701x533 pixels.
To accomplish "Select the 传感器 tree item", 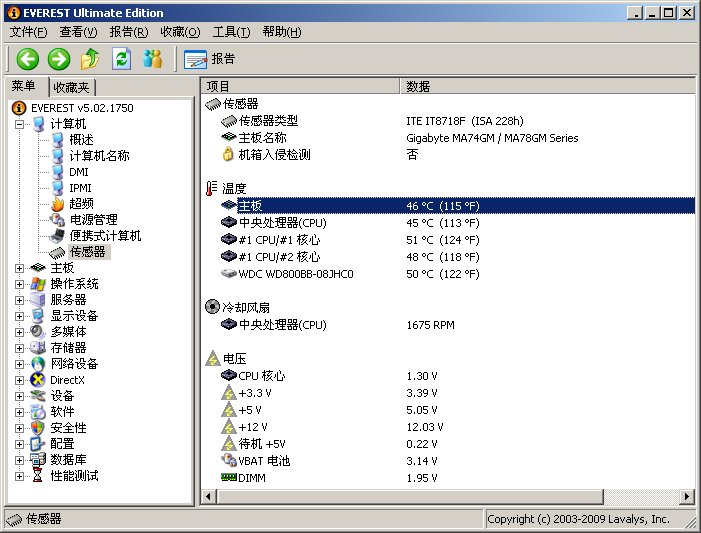I will click(x=87, y=252).
